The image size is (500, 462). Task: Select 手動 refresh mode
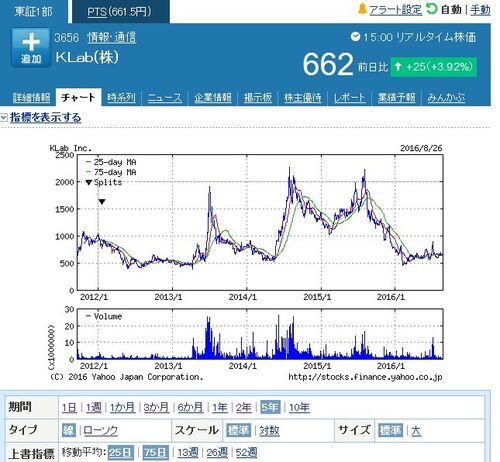pyautogui.click(x=480, y=10)
